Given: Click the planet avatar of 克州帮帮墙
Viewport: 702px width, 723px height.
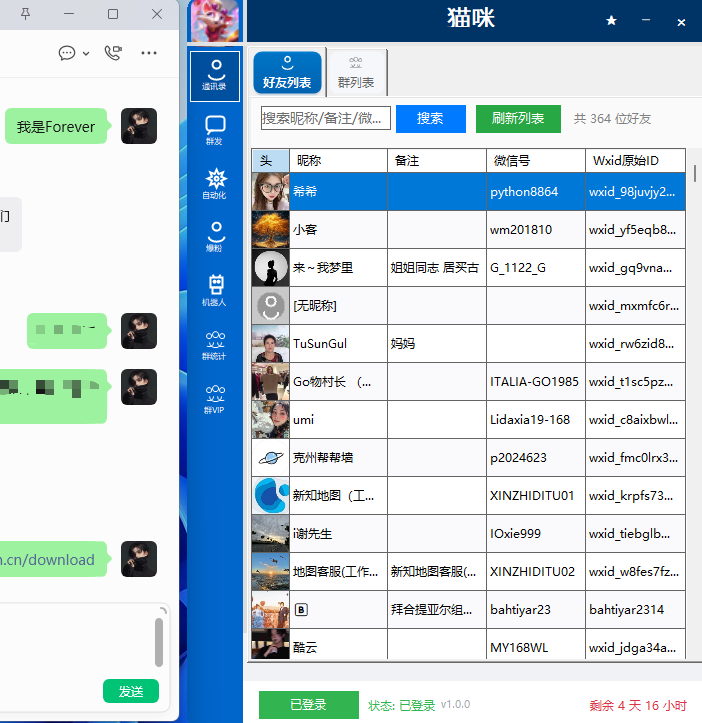Looking at the screenshot, I should 270,457.
